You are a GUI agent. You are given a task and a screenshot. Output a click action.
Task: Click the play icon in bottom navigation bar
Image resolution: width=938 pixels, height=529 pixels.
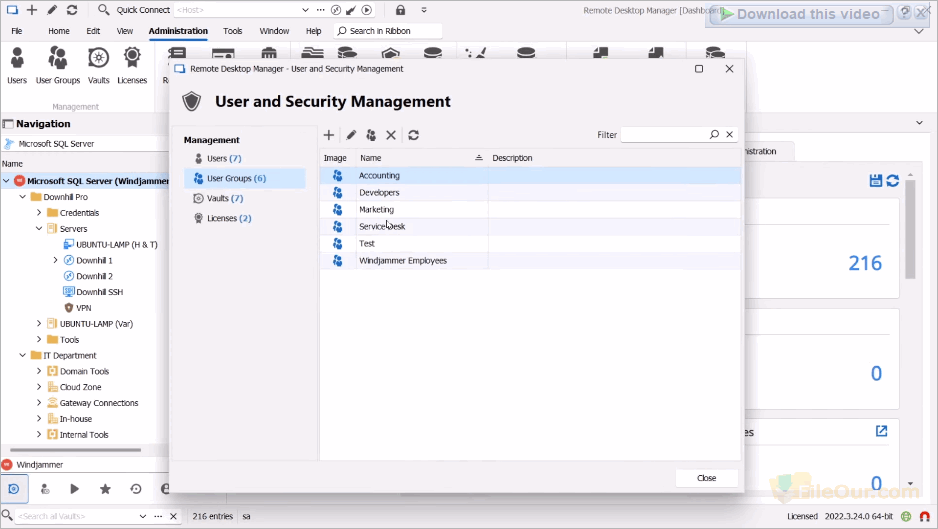pyautogui.click(x=75, y=489)
